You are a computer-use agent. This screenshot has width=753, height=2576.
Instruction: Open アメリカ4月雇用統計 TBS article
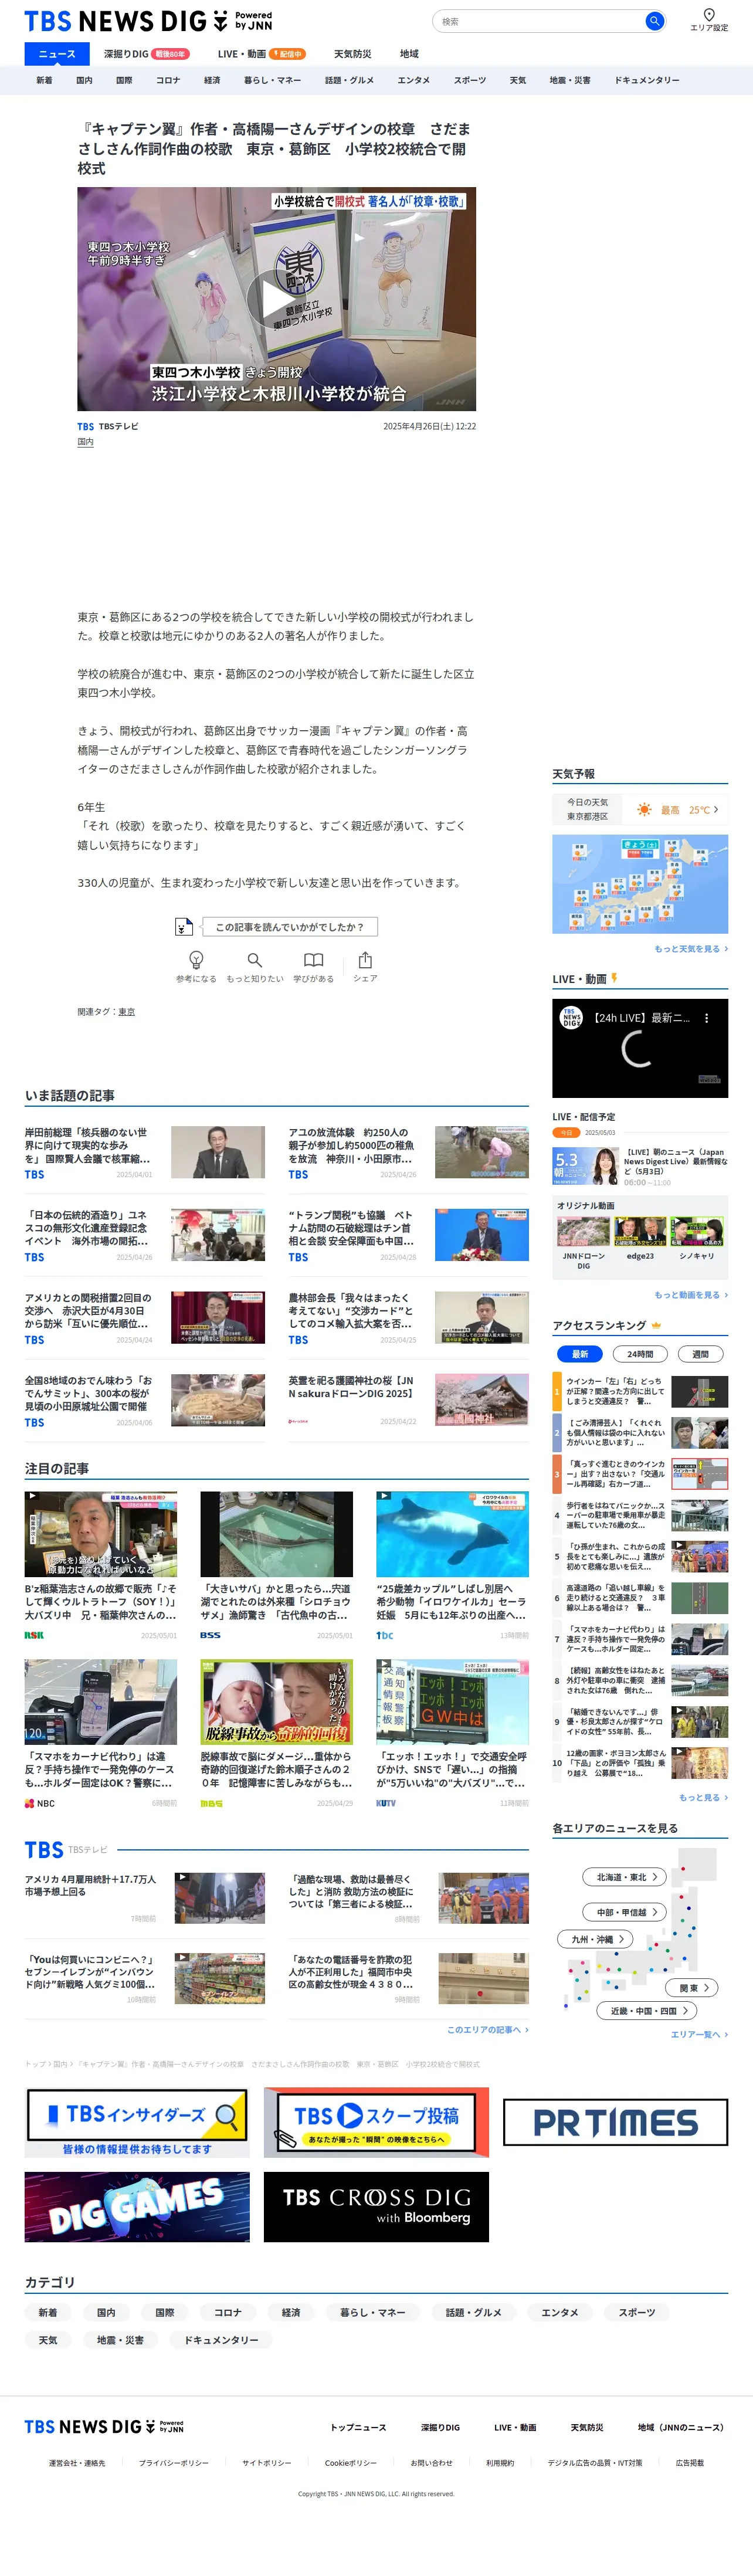click(x=145, y=1898)
